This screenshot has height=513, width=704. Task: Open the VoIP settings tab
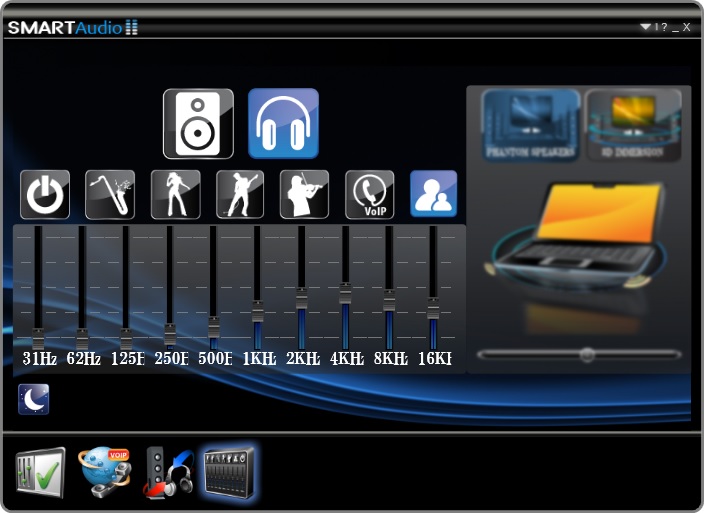coord(104,472)
